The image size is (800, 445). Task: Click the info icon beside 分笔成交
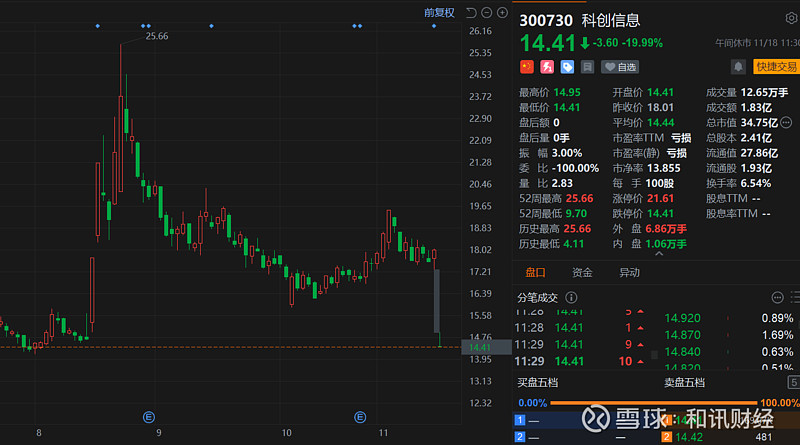pos(571,298)
